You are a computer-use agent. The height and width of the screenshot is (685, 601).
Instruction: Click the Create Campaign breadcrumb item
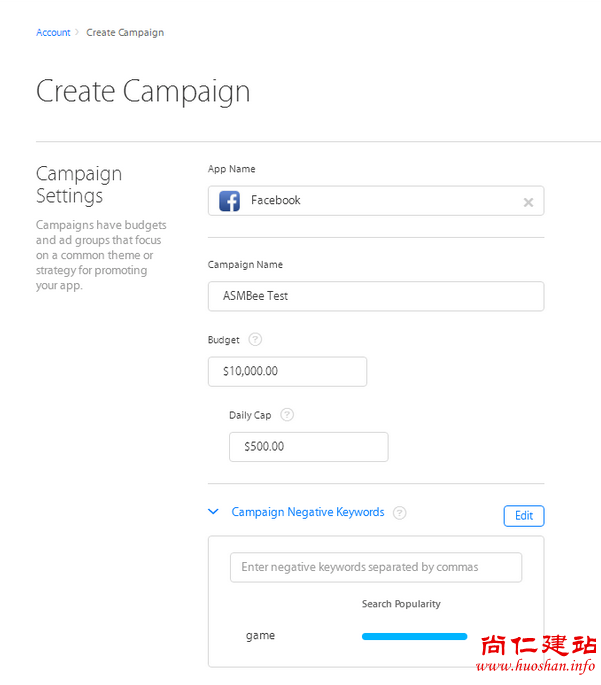(x=125, y=33)
